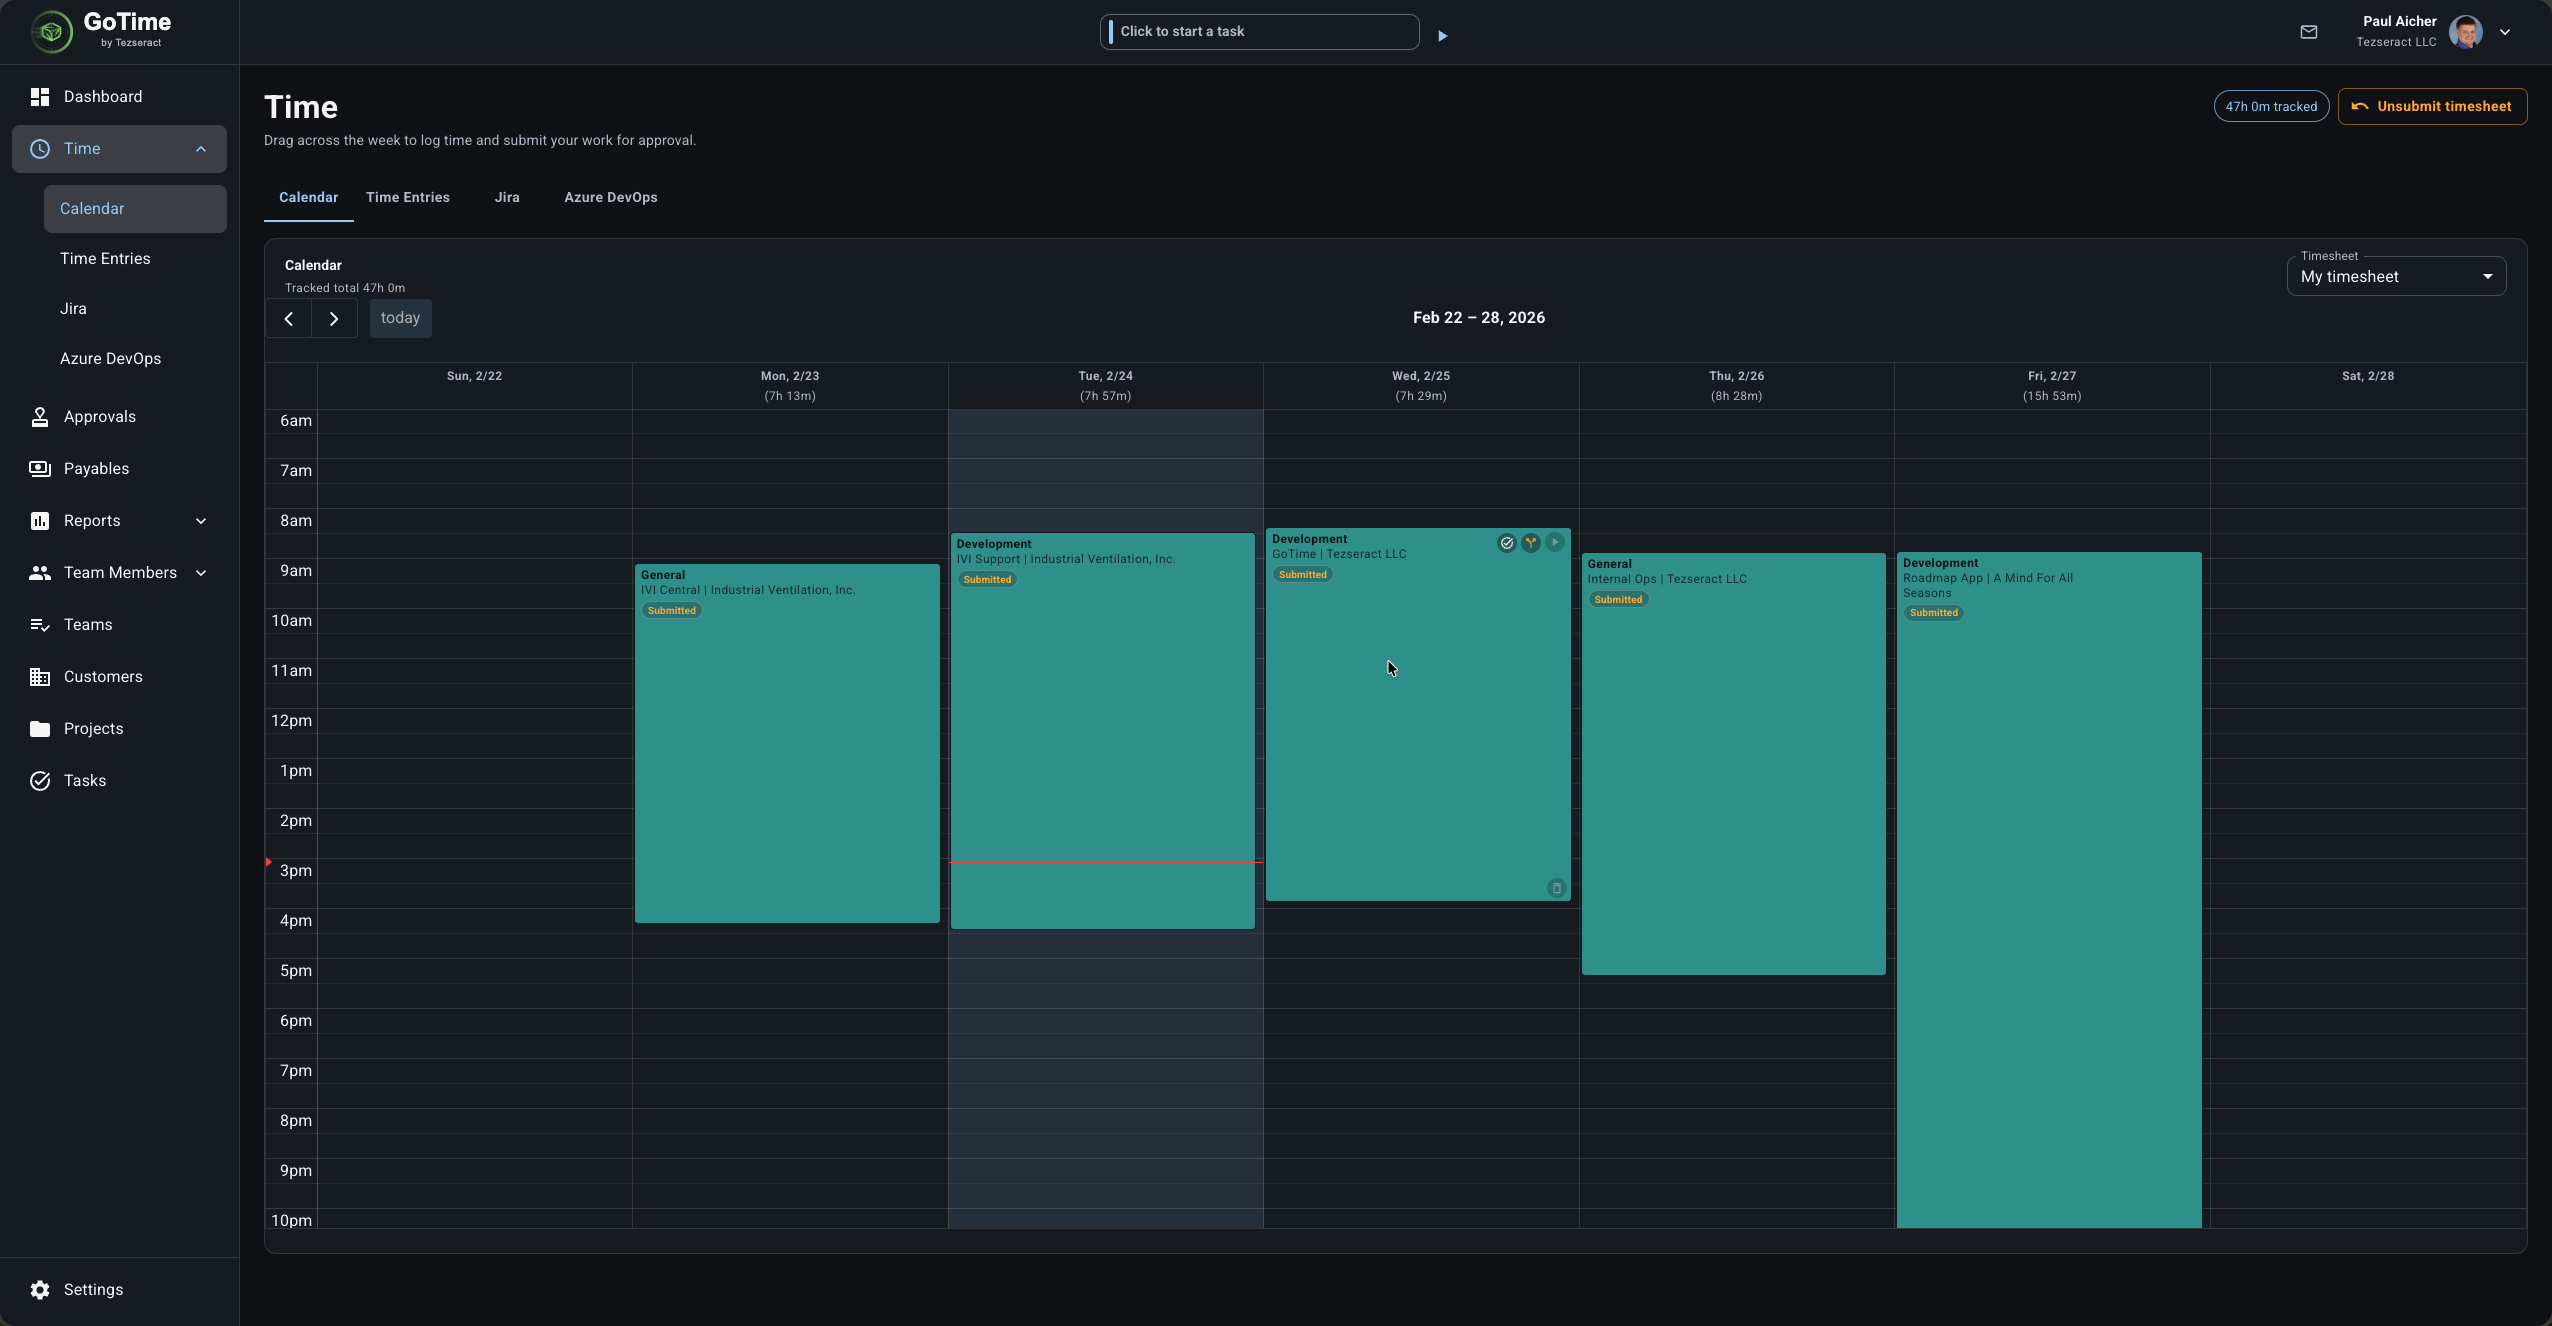Switch to the Azure DevOps tab
Image resolution: width=2552 pixels, height=1326 pixels.
(x=611, y=197)
